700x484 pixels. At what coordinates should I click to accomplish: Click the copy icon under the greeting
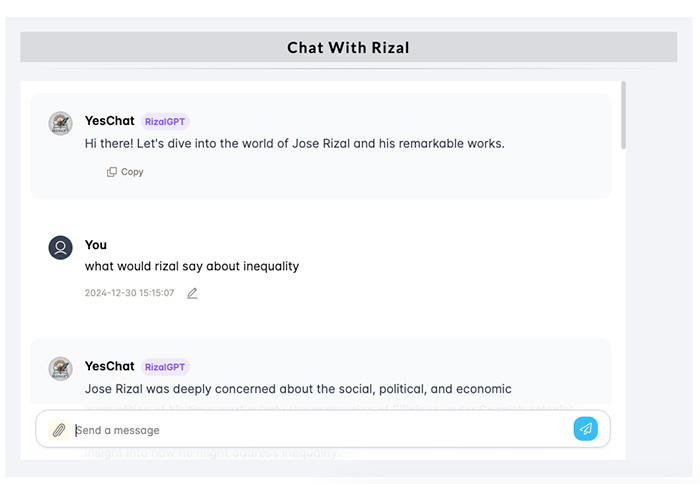click(112, 172)
